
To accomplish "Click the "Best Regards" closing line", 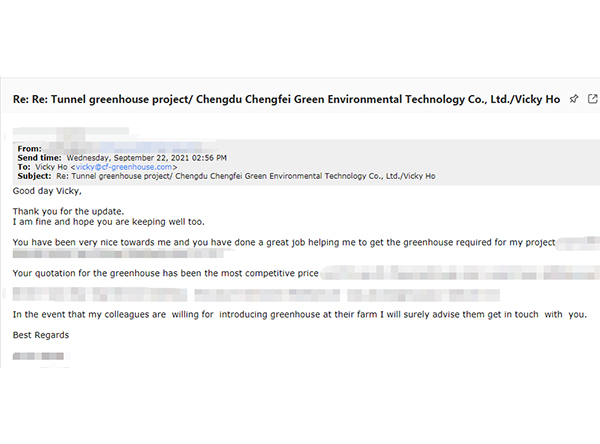I will (41, 335).
